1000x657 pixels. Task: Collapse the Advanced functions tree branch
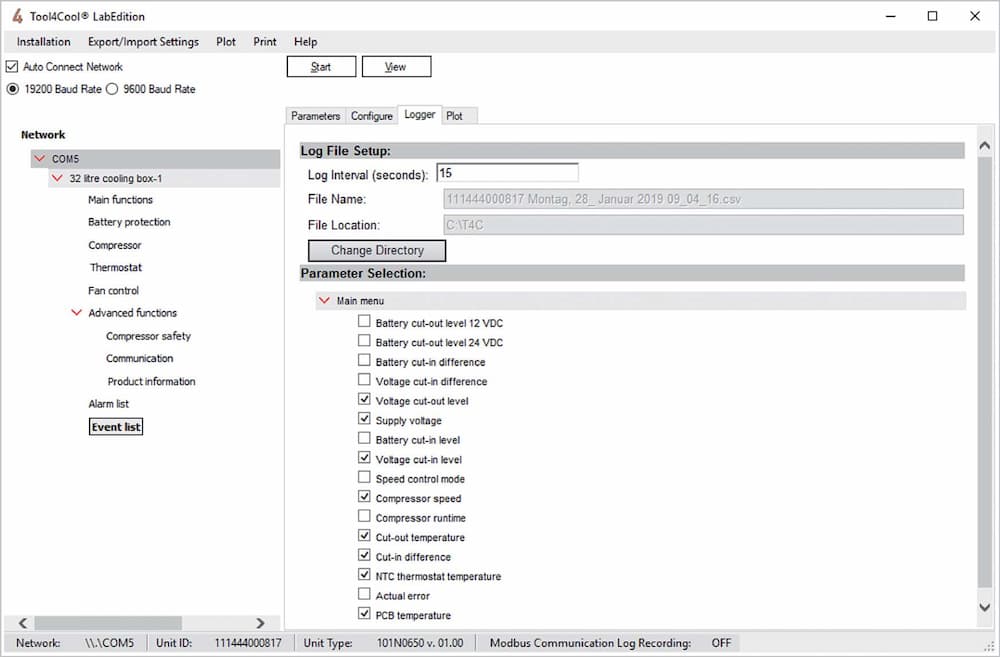pyautogui.click(x=77, y=313)
